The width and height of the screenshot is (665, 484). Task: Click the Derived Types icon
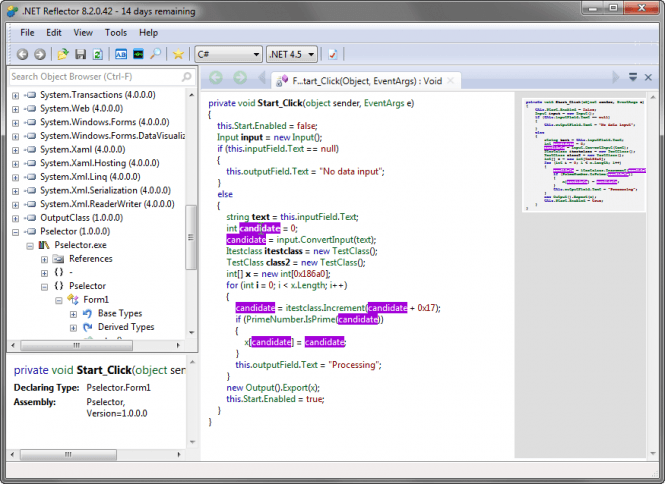pyautogui.click(x=88, y=327)
